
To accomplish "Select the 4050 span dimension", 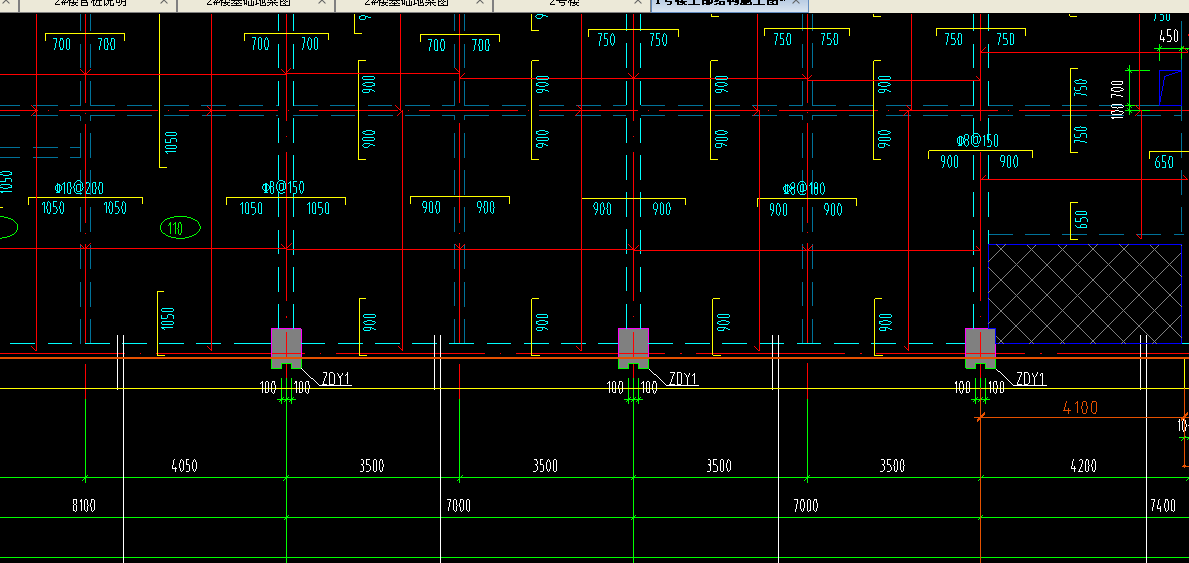I will (185, 465).
